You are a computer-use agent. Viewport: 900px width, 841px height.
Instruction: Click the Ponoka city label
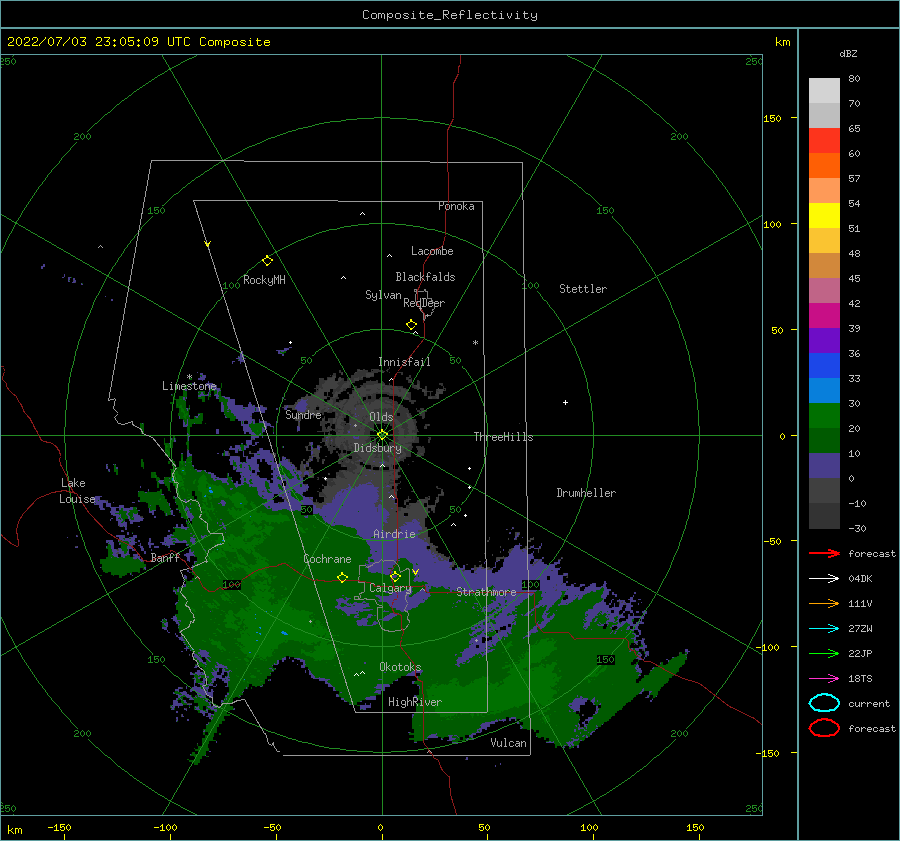coord(456,206)
